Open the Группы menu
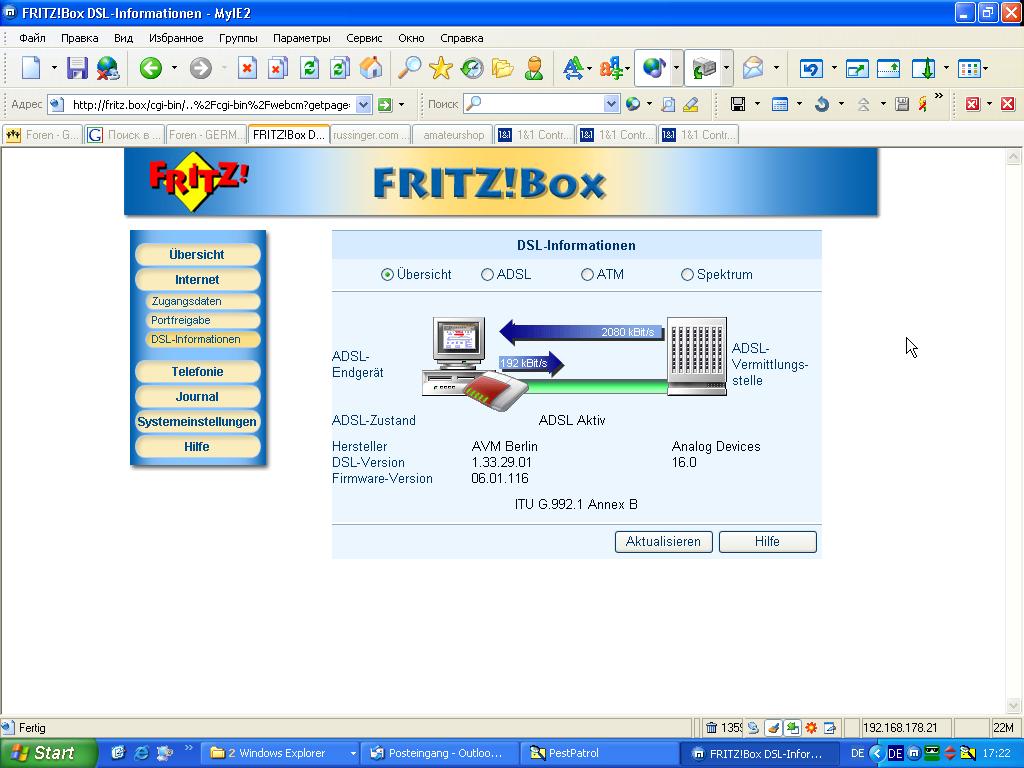The width and height of the screenshot is (1024, 768). click(238, 38)
